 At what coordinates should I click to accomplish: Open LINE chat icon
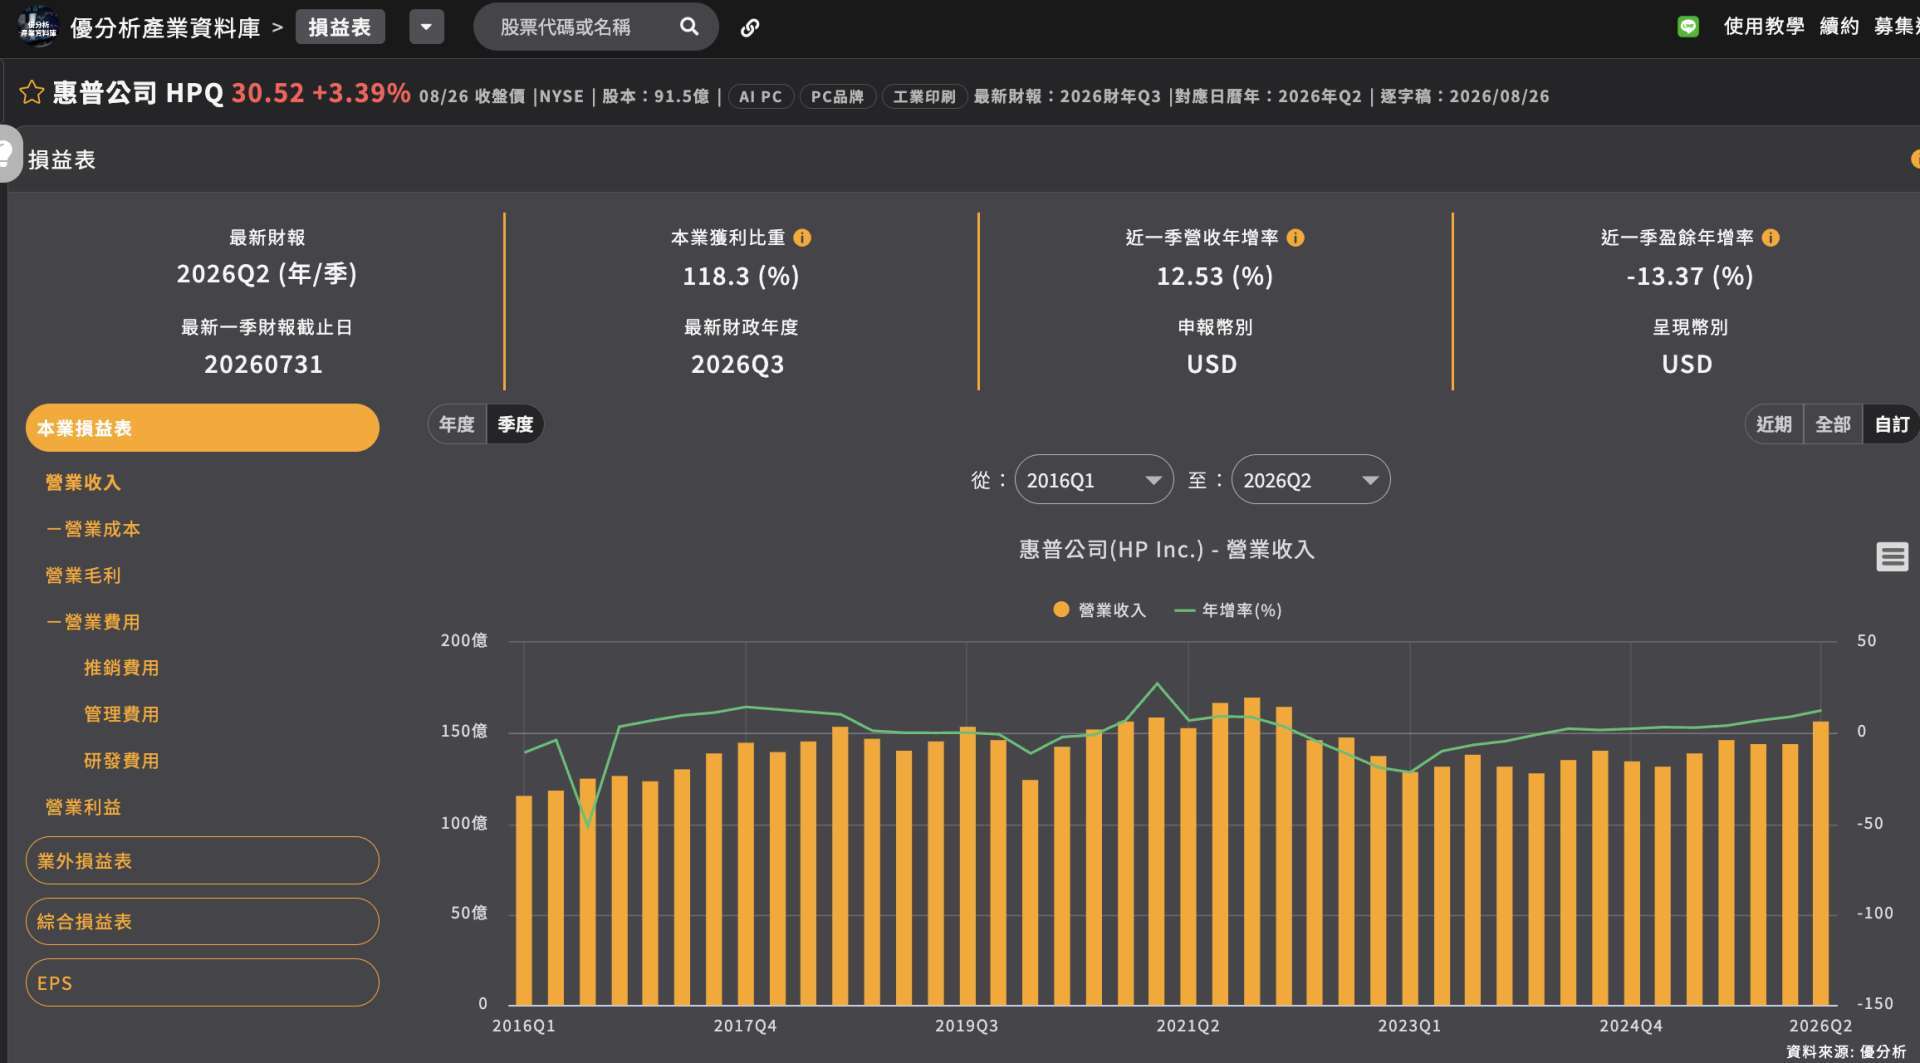pyautogui.click(x=1688, y=27)
